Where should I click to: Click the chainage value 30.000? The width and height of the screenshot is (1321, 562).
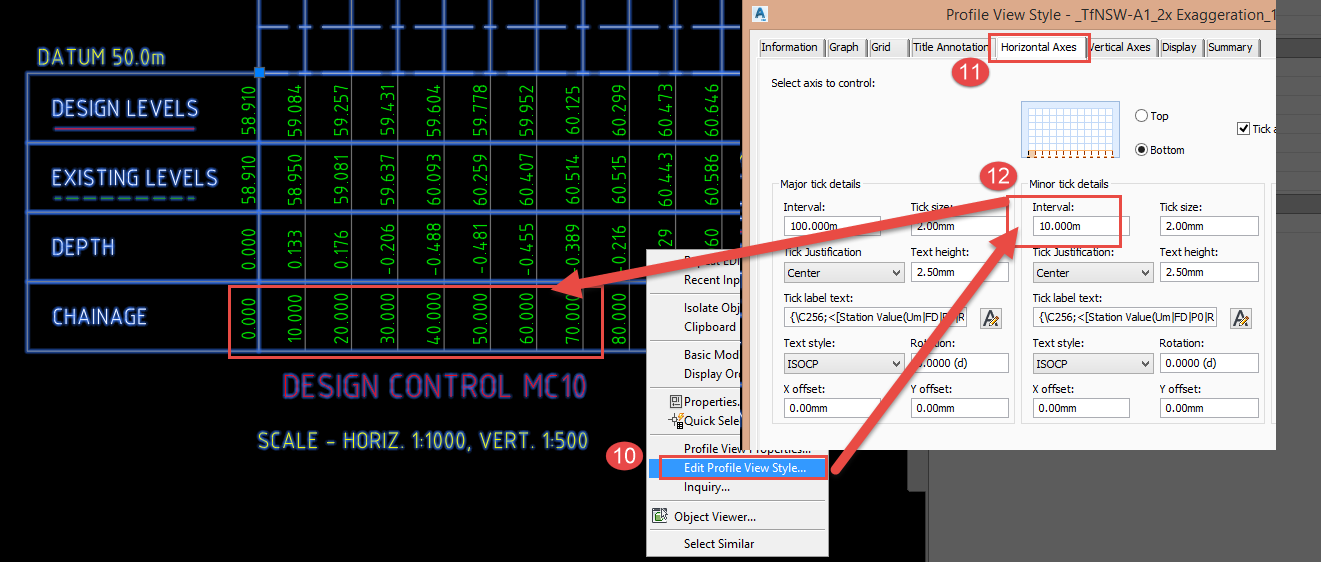point(386,320)
